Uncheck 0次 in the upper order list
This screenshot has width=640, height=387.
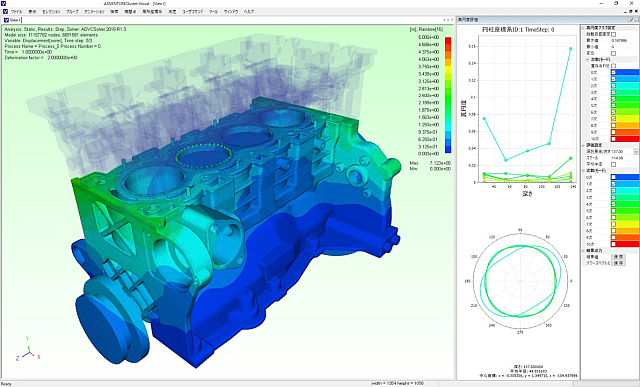(613, 73)
